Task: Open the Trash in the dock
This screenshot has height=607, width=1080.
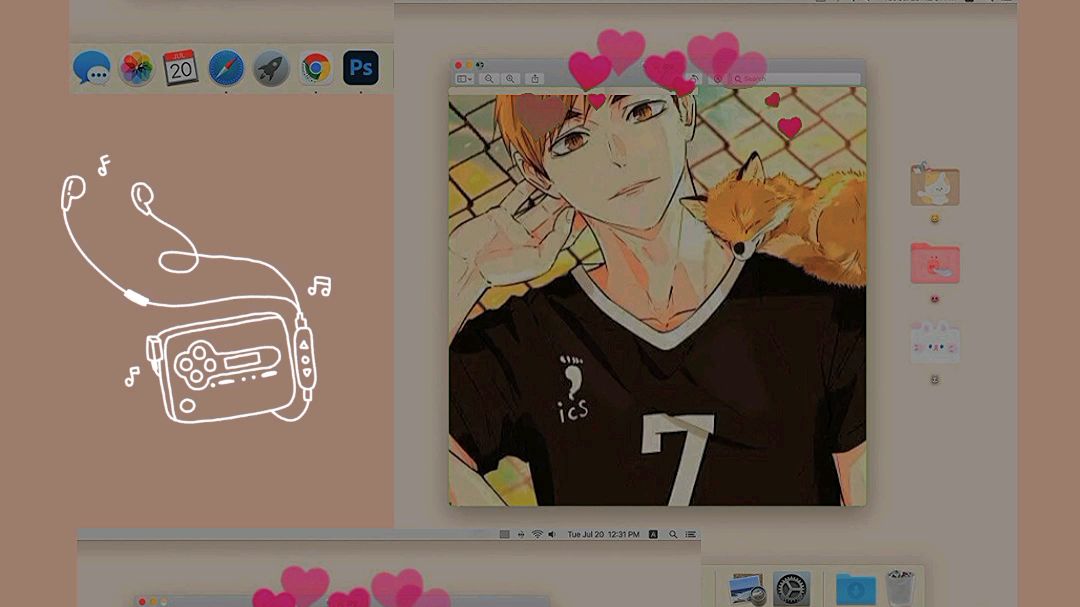Action: [900, 588]
